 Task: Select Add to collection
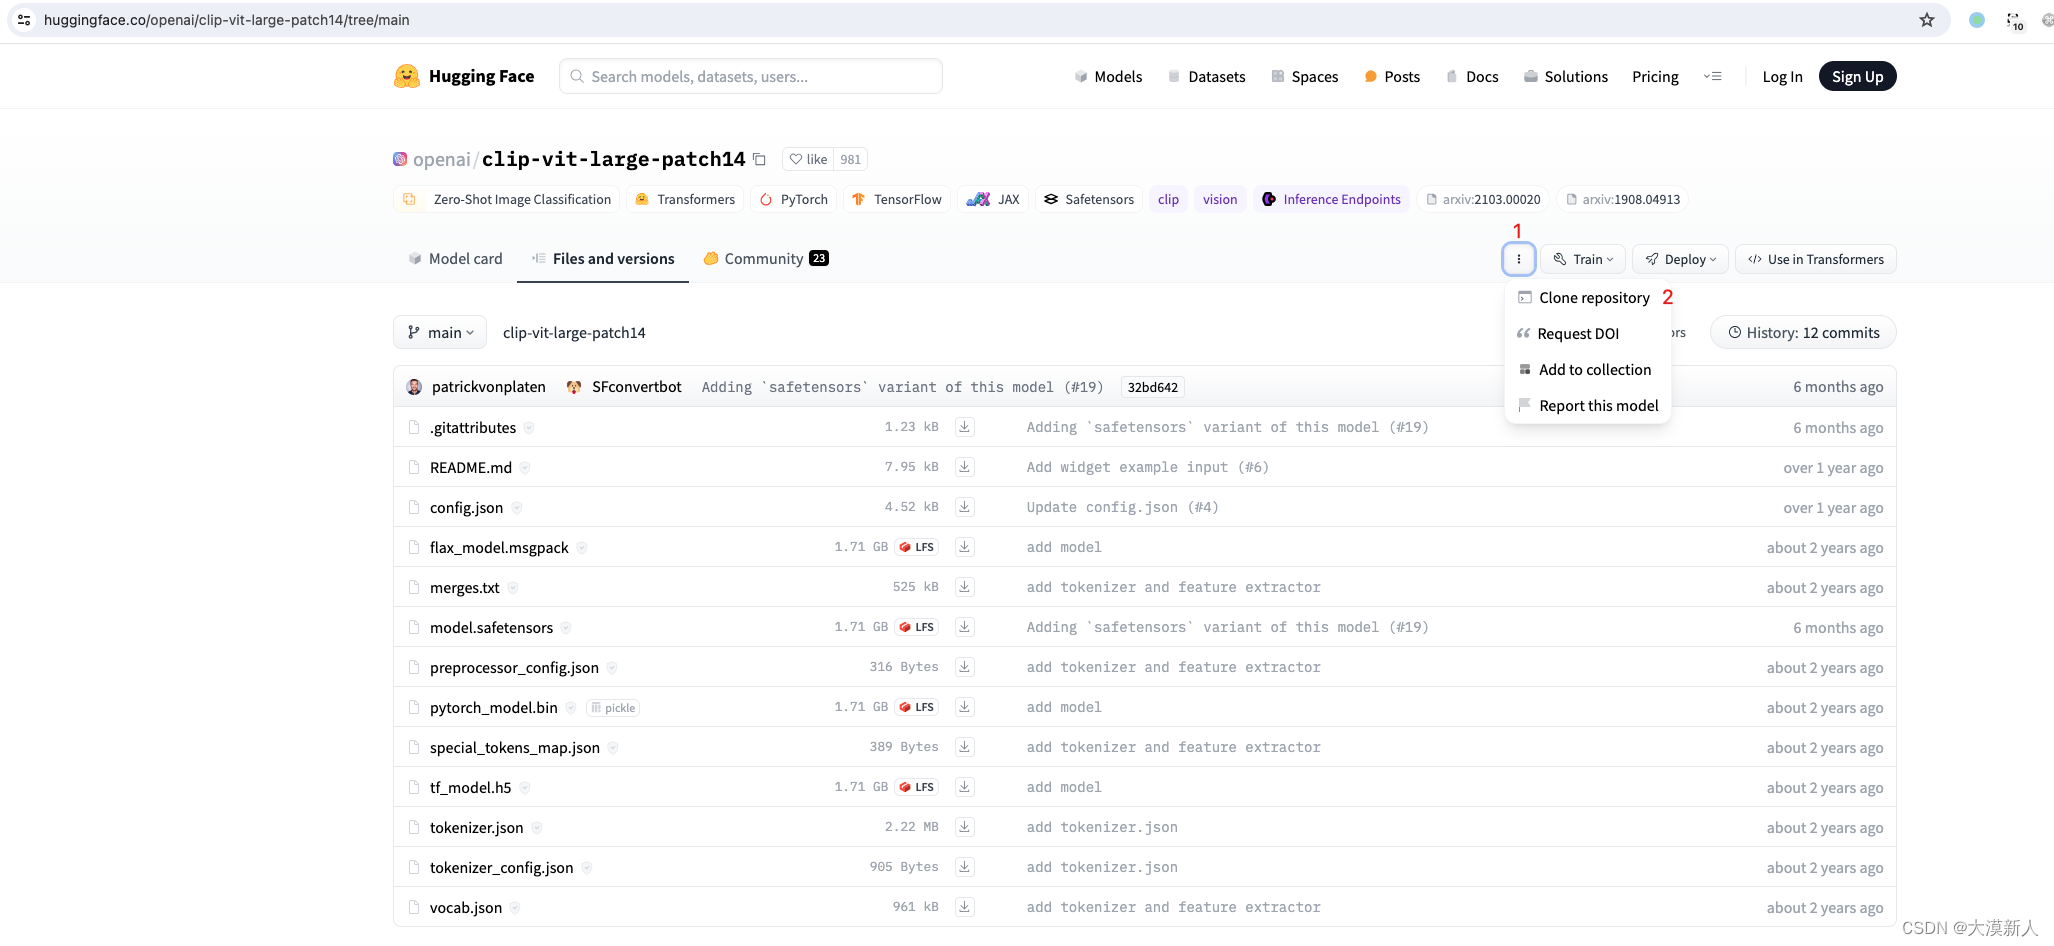(1587, 370)
